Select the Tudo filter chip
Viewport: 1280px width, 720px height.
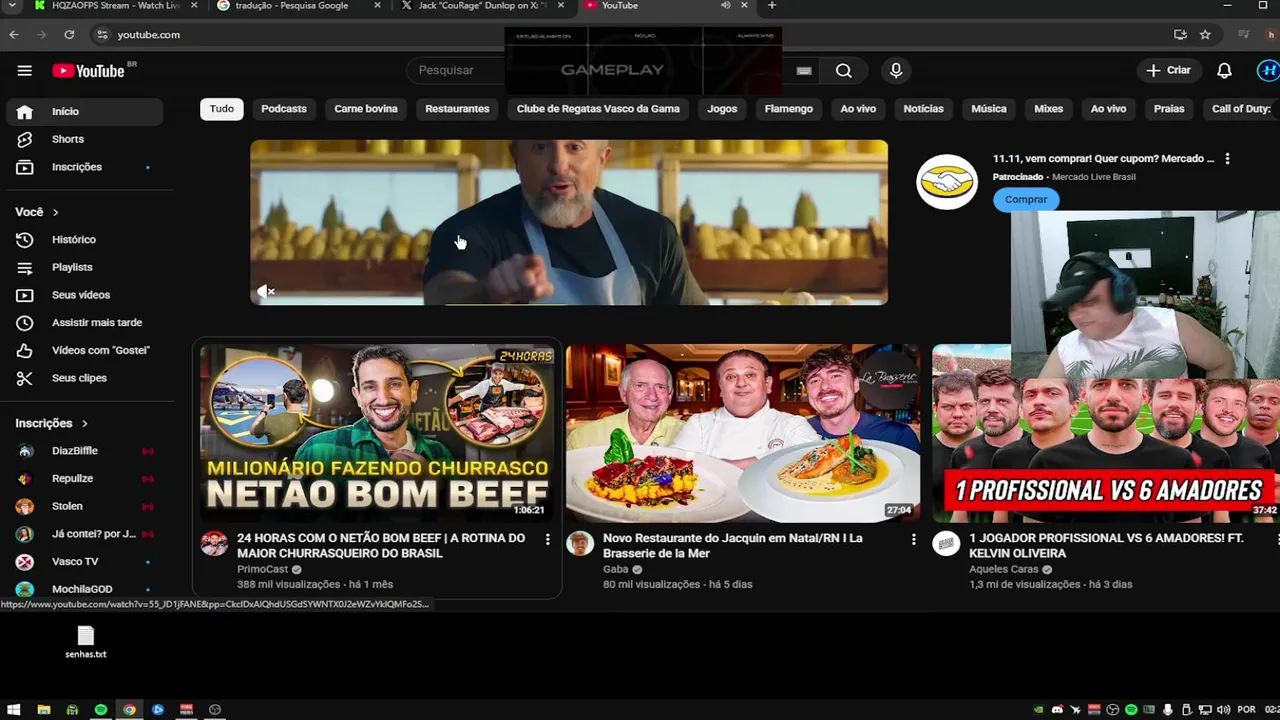point(222,109)
